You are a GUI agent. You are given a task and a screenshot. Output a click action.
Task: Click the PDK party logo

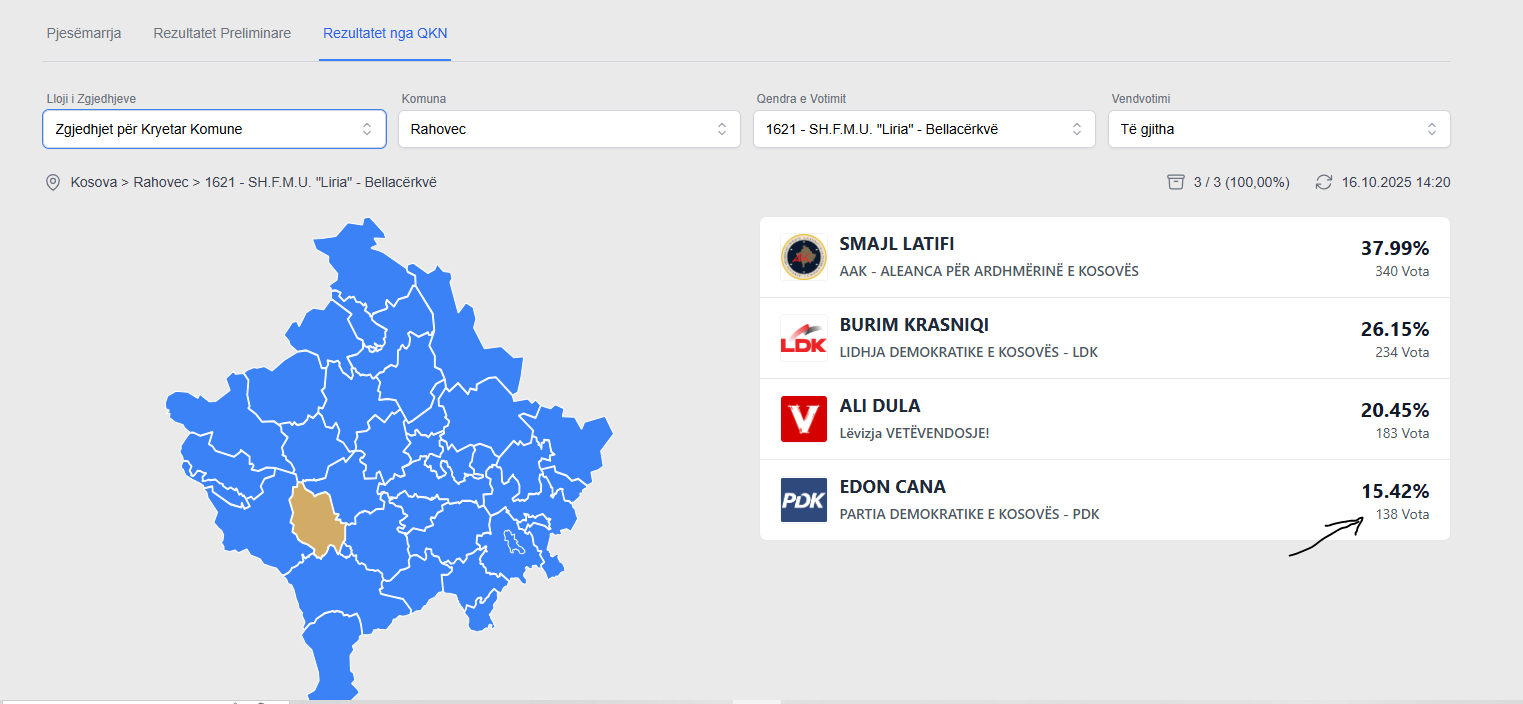coord(804,500)
